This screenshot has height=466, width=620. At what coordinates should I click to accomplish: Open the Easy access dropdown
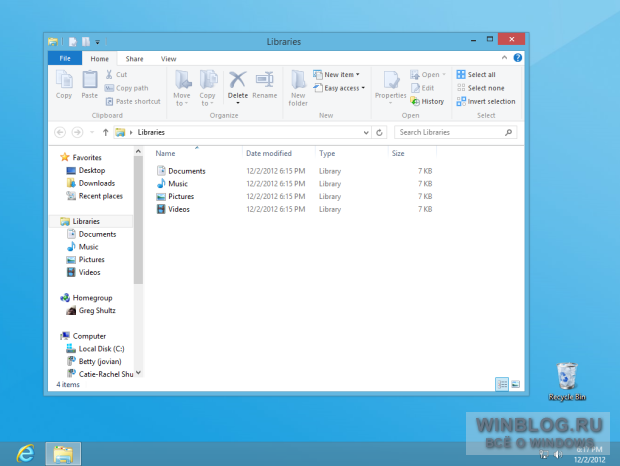pyautogui.click(x=339, y=88)
